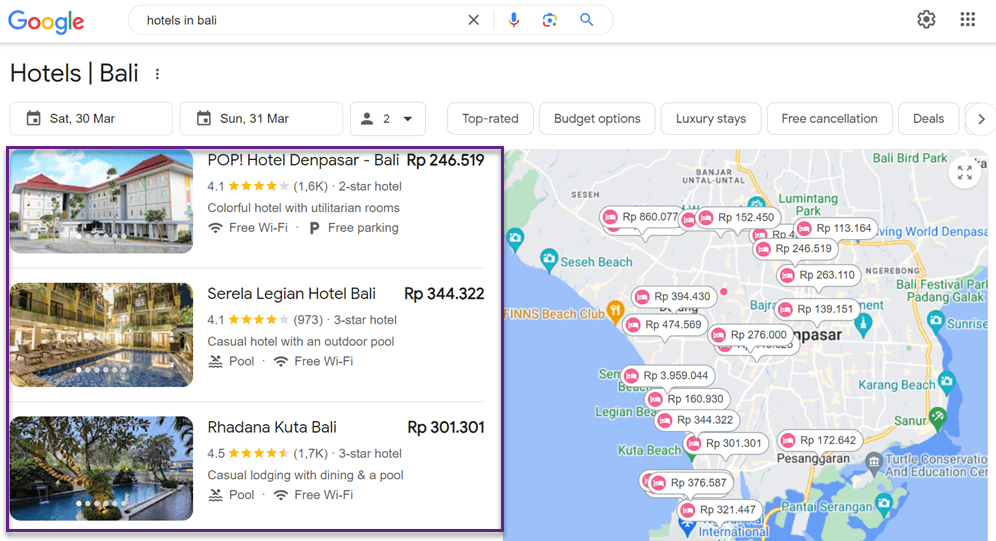The width and height of the screenshot is (996, 541).
Task: Click the Rp 394.430 map pin
Action: click(674, 297)
